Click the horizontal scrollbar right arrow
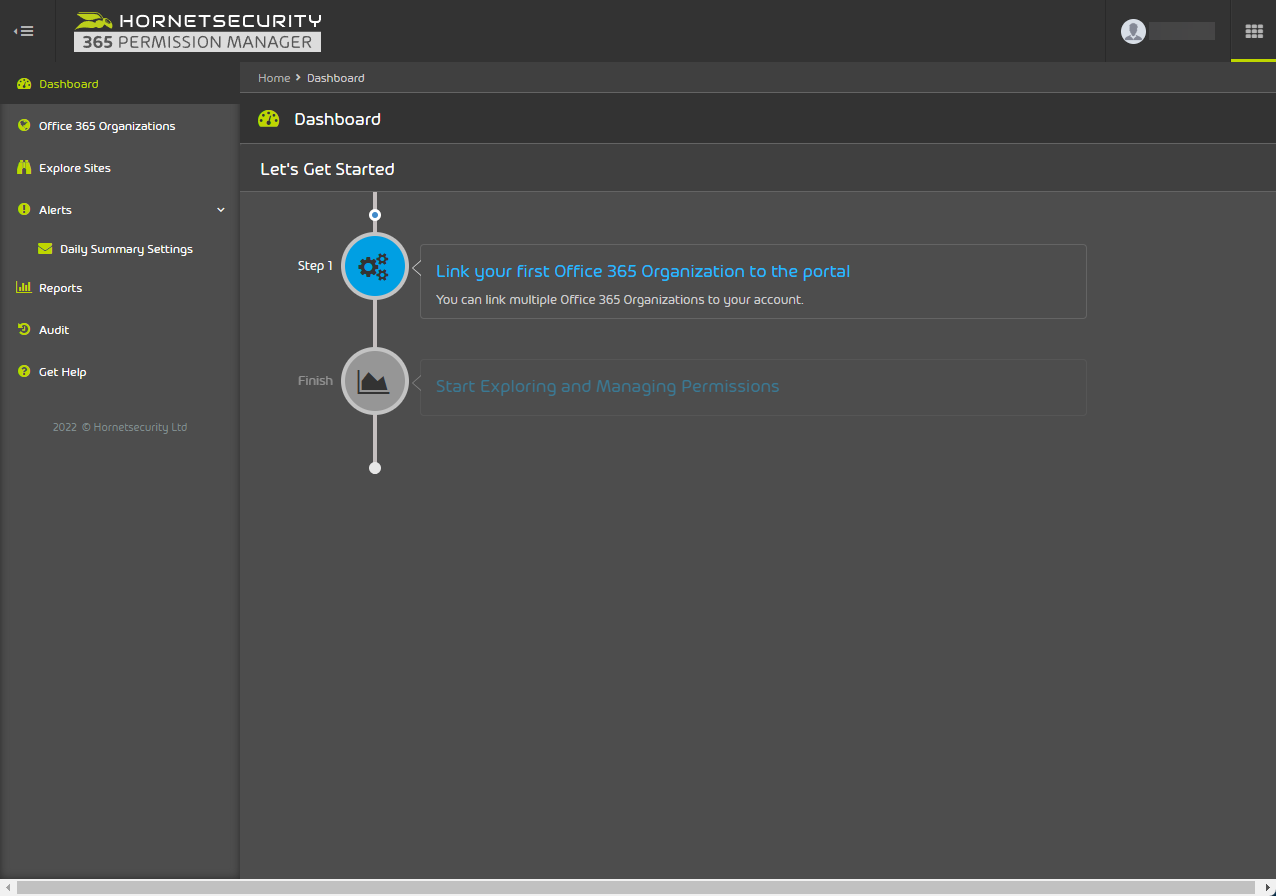 click(x=1267, y=888)
